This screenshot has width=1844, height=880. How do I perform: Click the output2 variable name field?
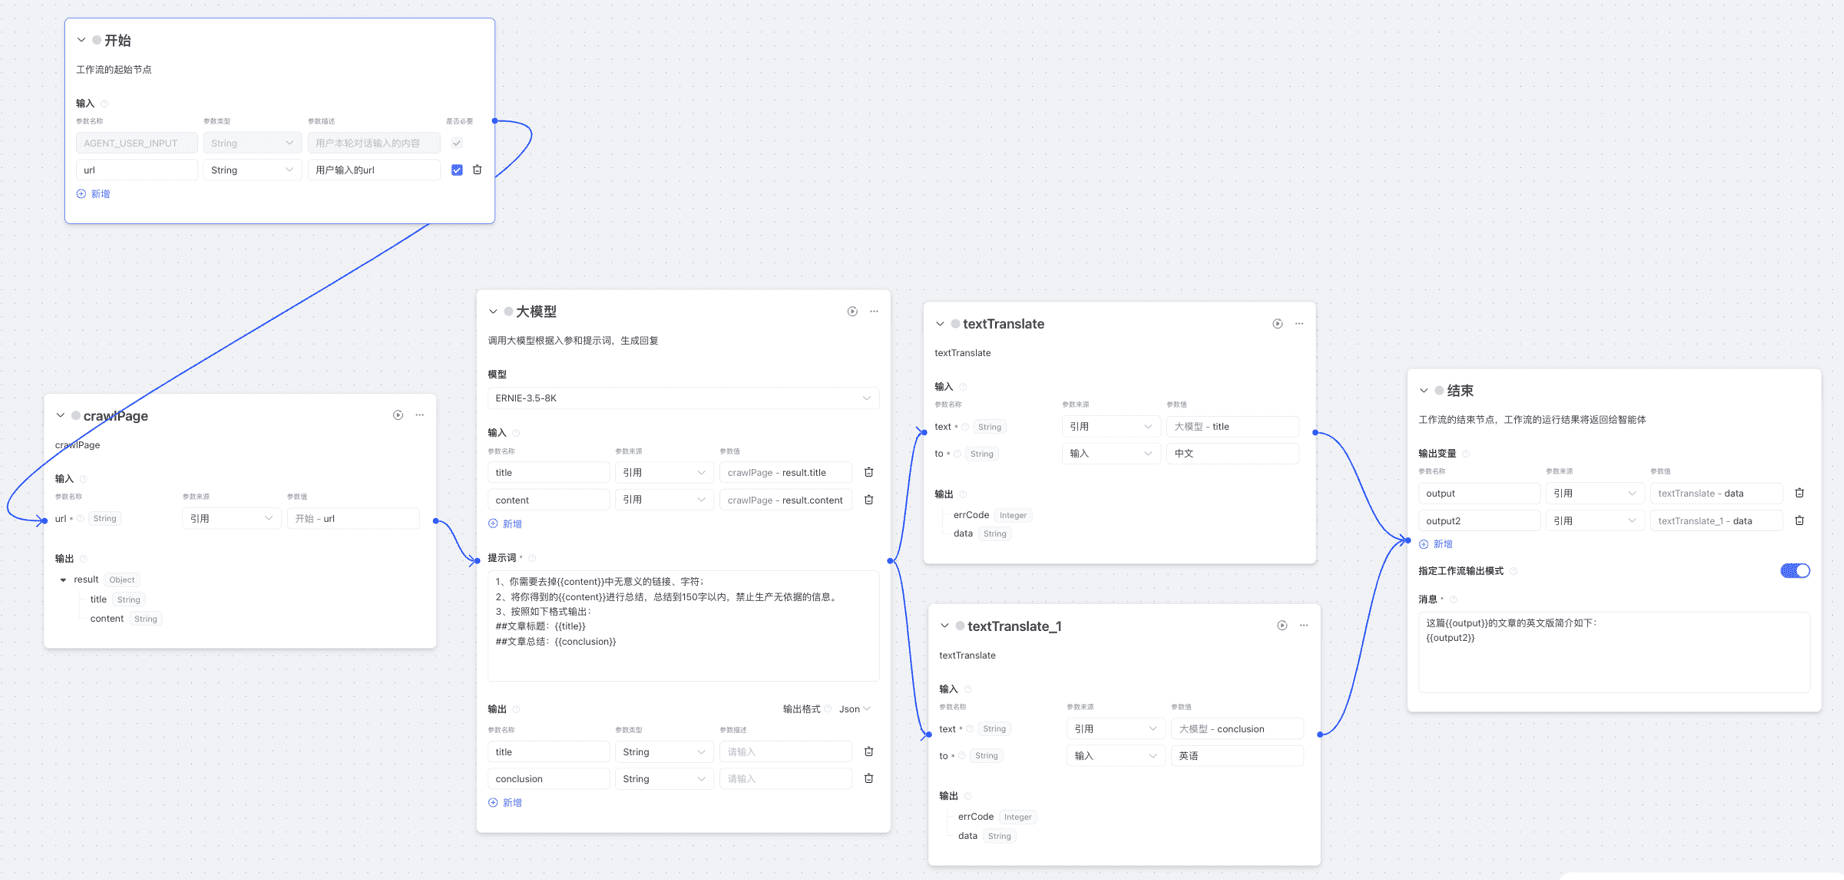click(x=1480, y=521)
